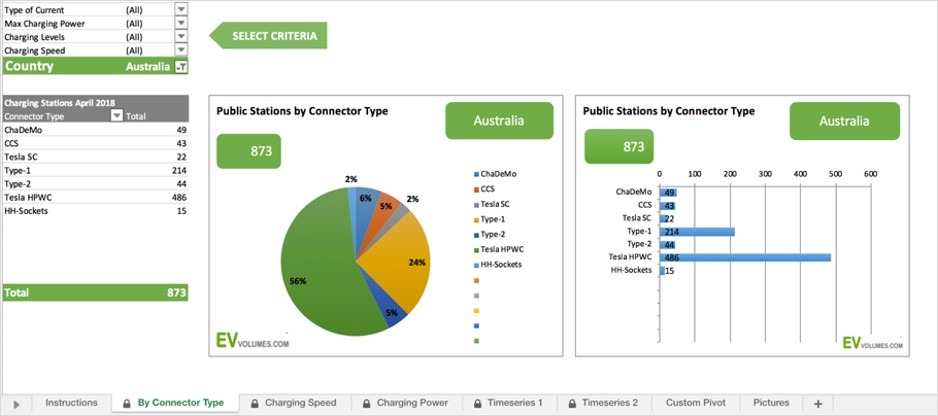Open the Custom Pivot sheet tab
Image resolution: width=938 pixels, height=416 pixels.
(x=695, y=403)
